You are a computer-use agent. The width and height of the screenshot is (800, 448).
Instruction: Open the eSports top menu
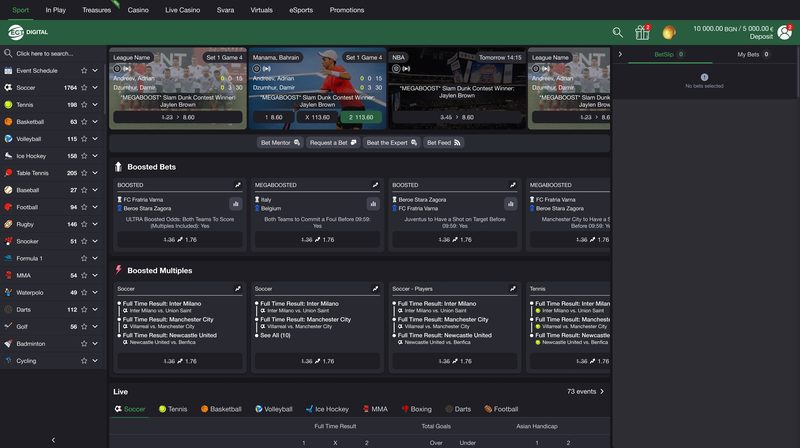pos(301,10)
